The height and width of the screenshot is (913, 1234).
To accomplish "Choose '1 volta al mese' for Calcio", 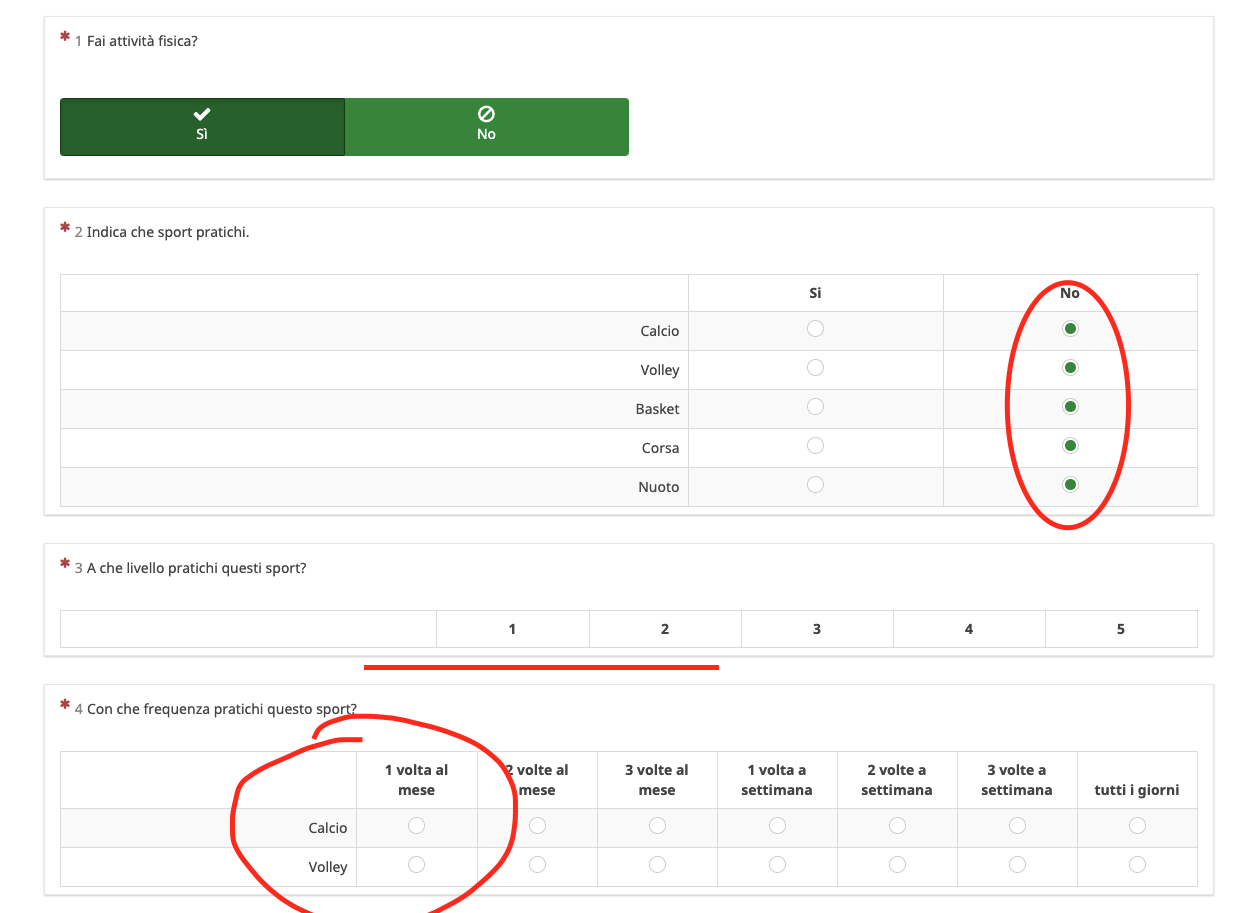I will (x=416, y=826).
